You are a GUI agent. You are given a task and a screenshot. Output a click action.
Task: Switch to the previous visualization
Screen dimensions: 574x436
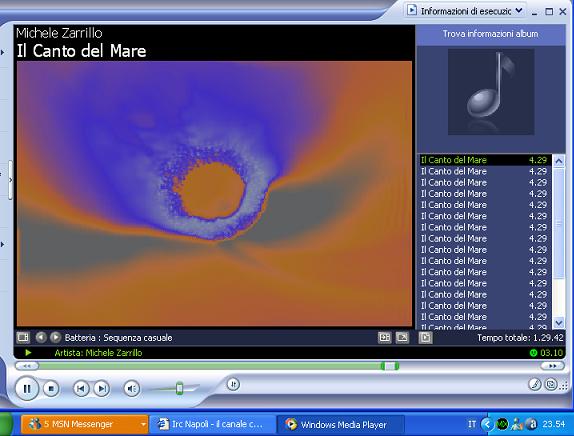pos(41,337)
